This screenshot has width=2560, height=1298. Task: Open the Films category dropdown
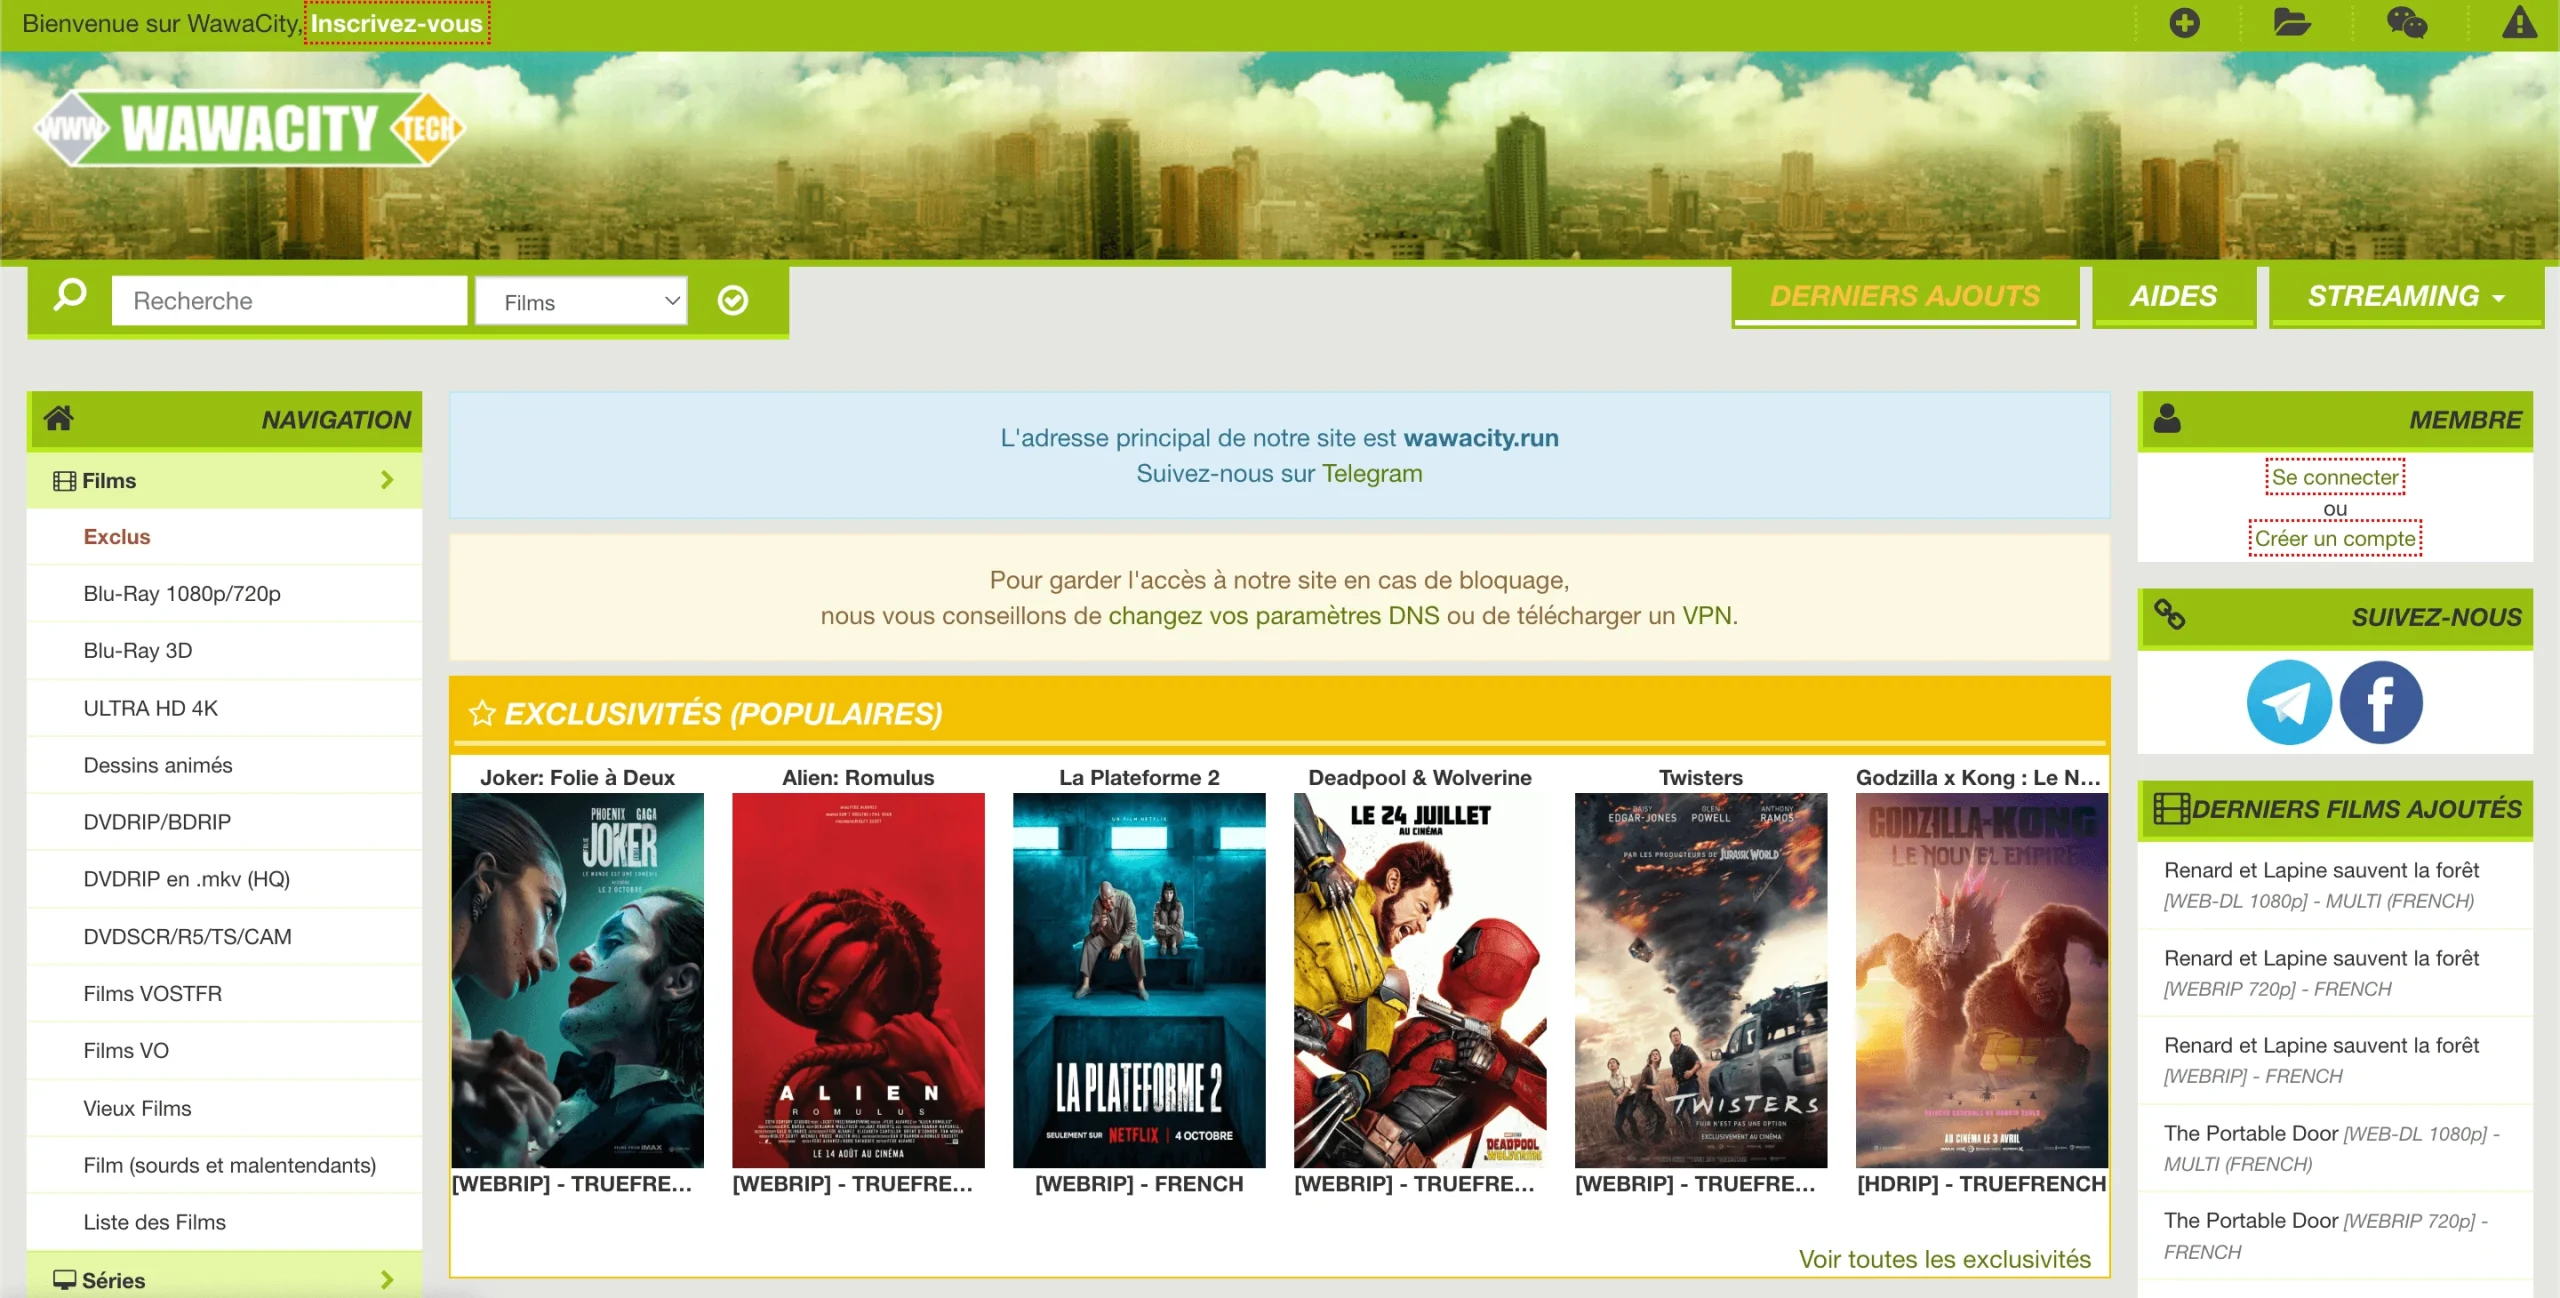point(582,301)
